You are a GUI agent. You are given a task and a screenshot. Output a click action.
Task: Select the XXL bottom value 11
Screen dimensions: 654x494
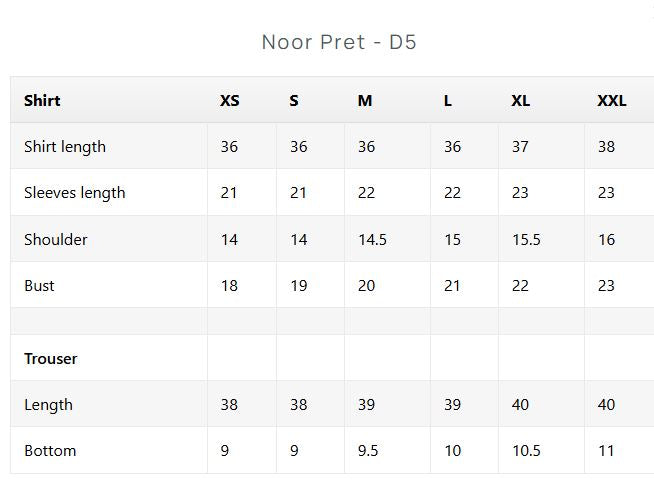click(x=606, y=451)
